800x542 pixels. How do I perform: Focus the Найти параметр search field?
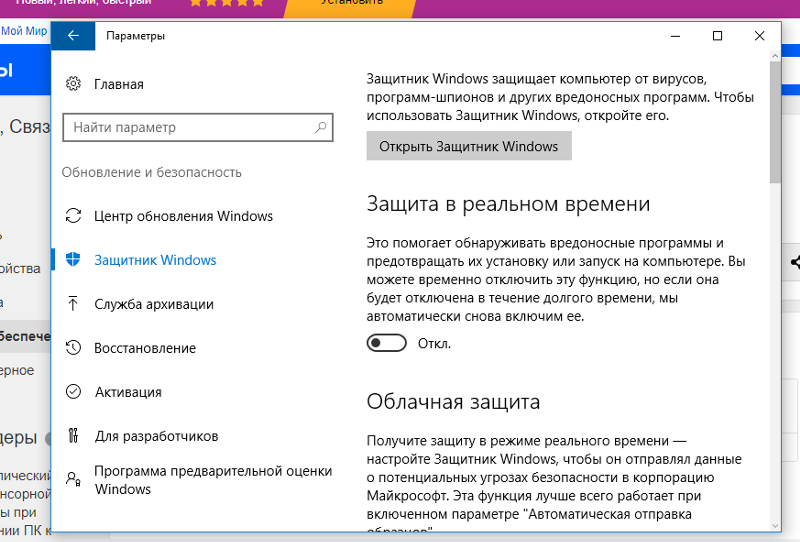pos(198,127)
